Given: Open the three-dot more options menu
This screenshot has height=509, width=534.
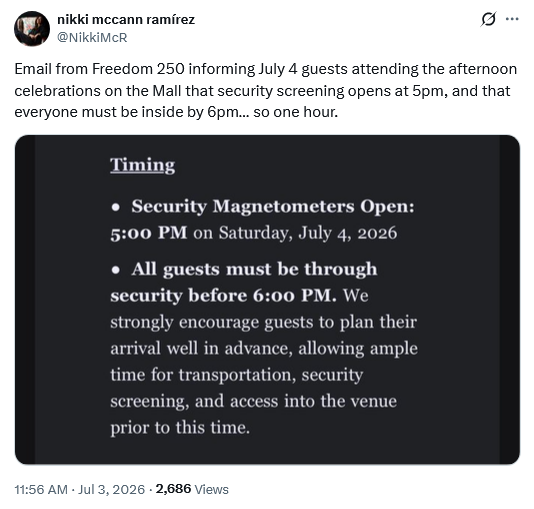Looking at the screenshot, I should pyautogui.click(x=512, y=19).
